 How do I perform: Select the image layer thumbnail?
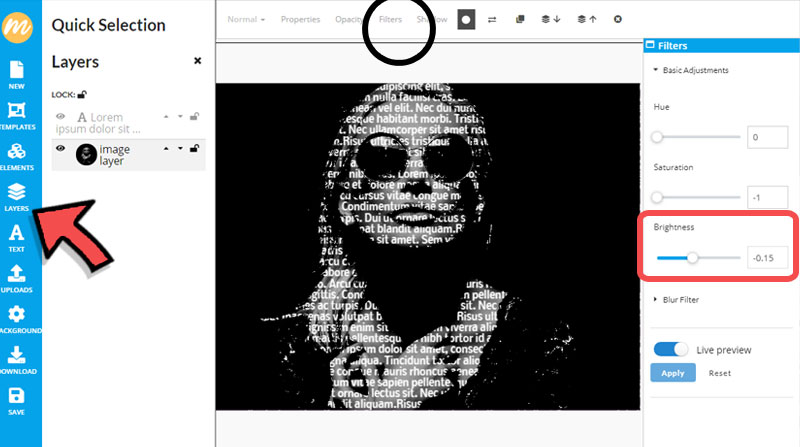(x=86, y=154)
